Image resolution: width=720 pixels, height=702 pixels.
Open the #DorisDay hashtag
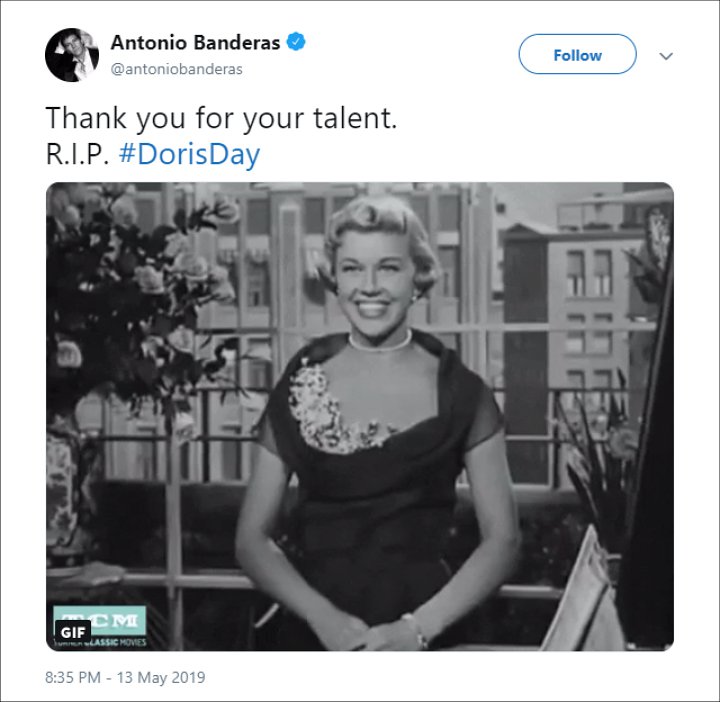(x=189, y=154)
